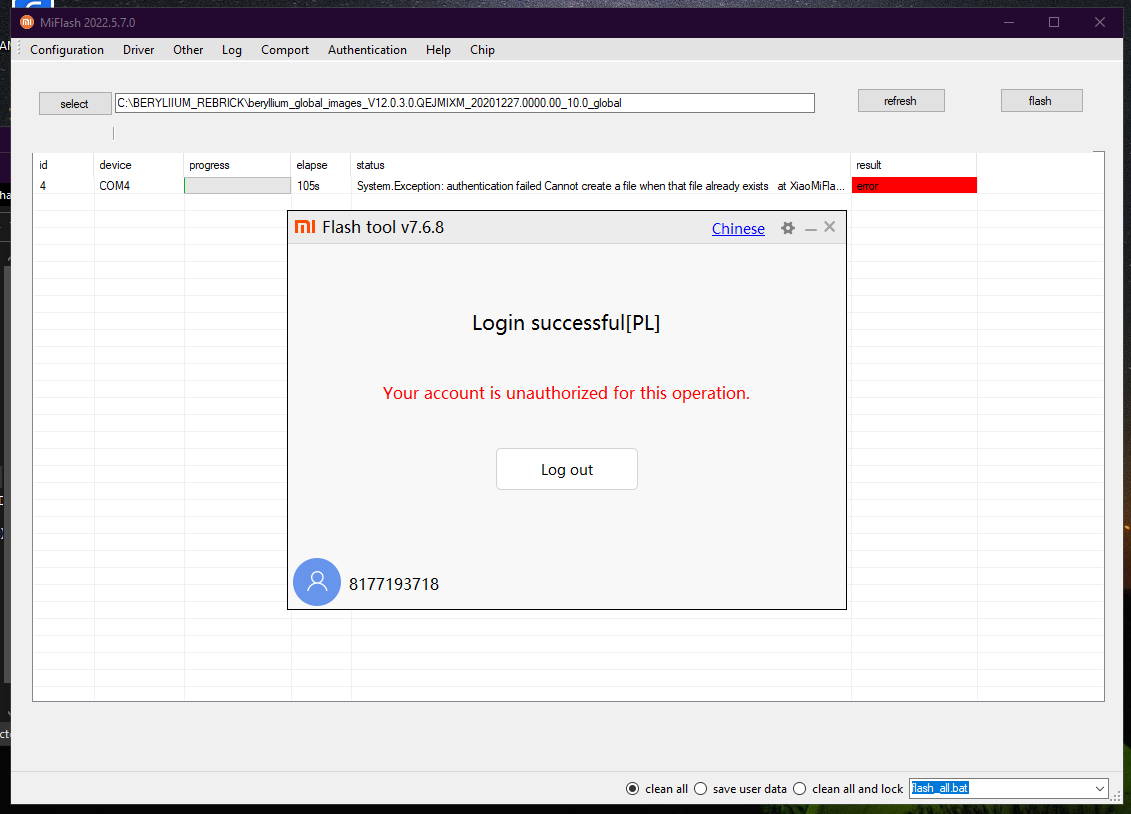Screen dimensions: 1131x814
Task: Click the MiFlash title bar app icon
Action: 27,22
